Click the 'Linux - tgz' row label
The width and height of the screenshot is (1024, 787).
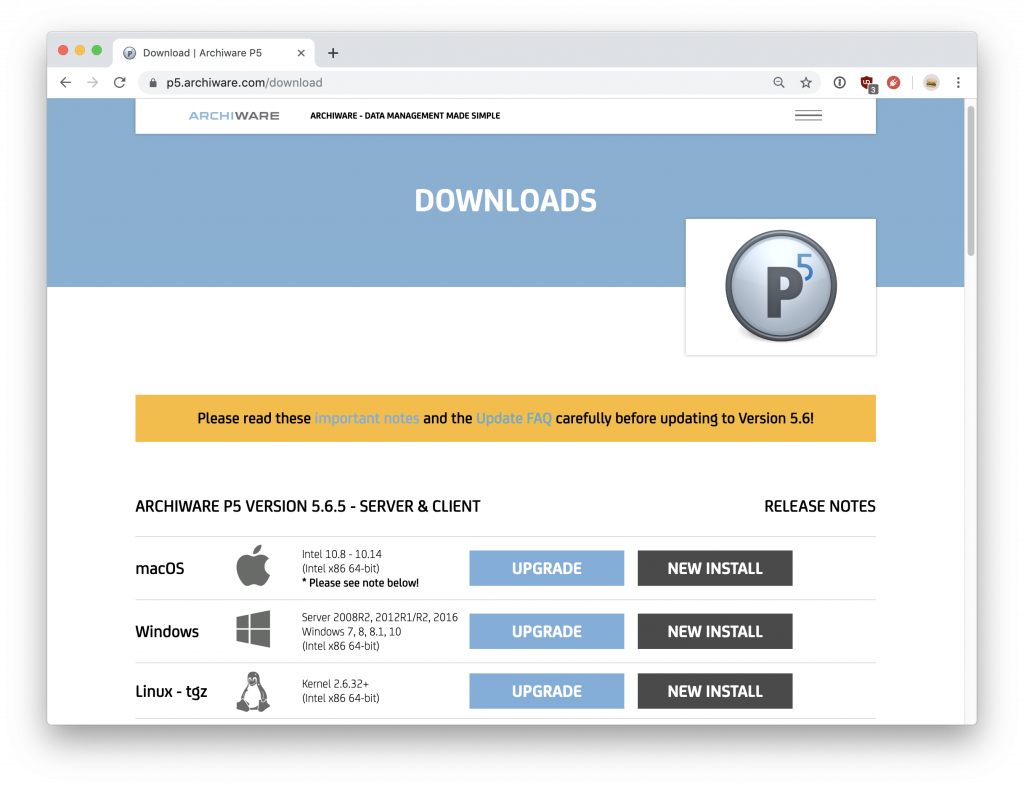point(171,691)
